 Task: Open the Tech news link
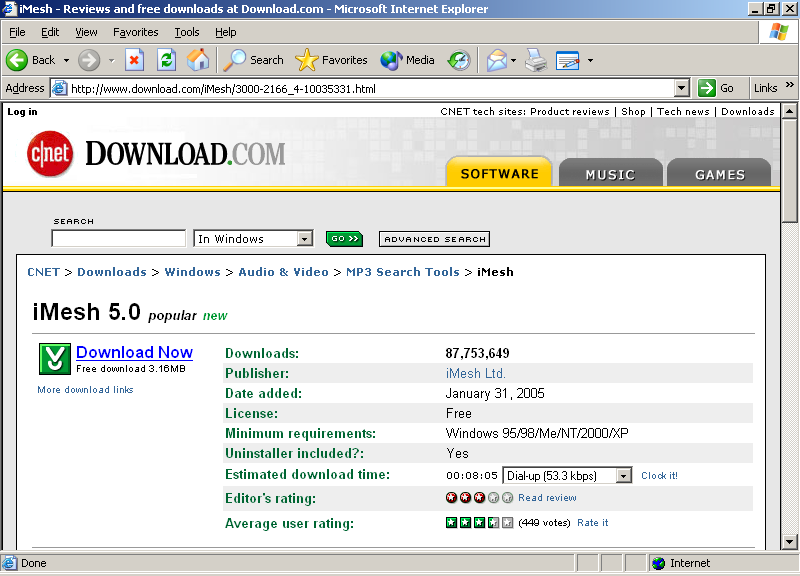[x=683, y=111]
